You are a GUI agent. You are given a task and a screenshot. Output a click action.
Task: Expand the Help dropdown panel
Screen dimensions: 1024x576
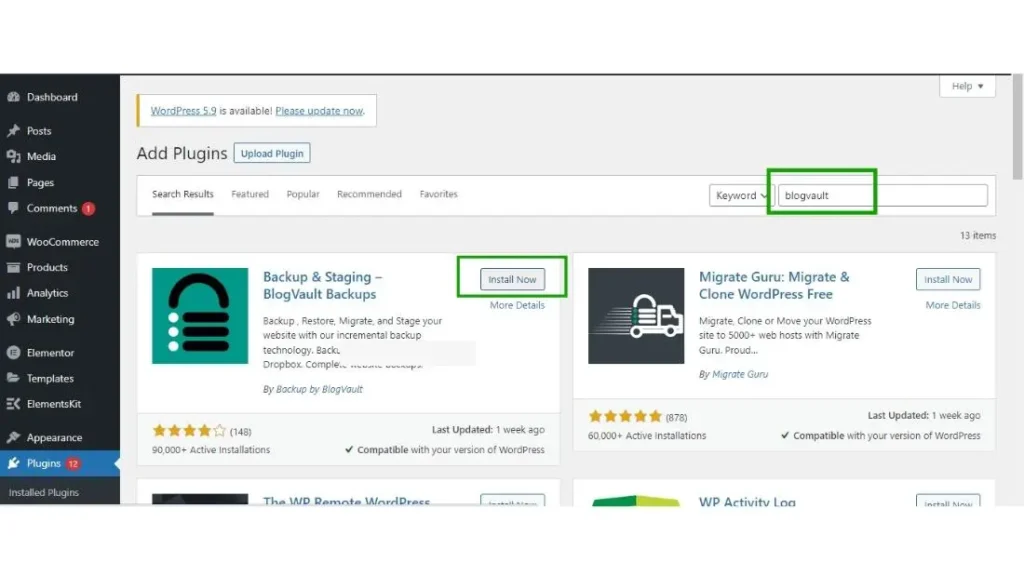tap(967, 86)
